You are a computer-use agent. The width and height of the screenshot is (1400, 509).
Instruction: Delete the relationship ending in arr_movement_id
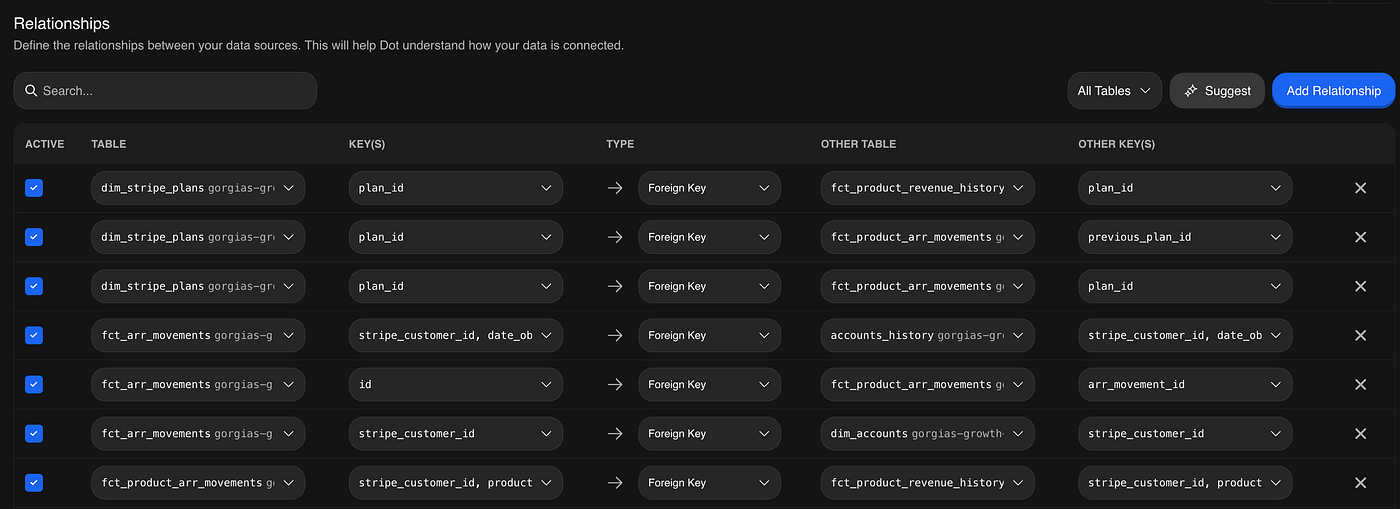point(1360,384)
